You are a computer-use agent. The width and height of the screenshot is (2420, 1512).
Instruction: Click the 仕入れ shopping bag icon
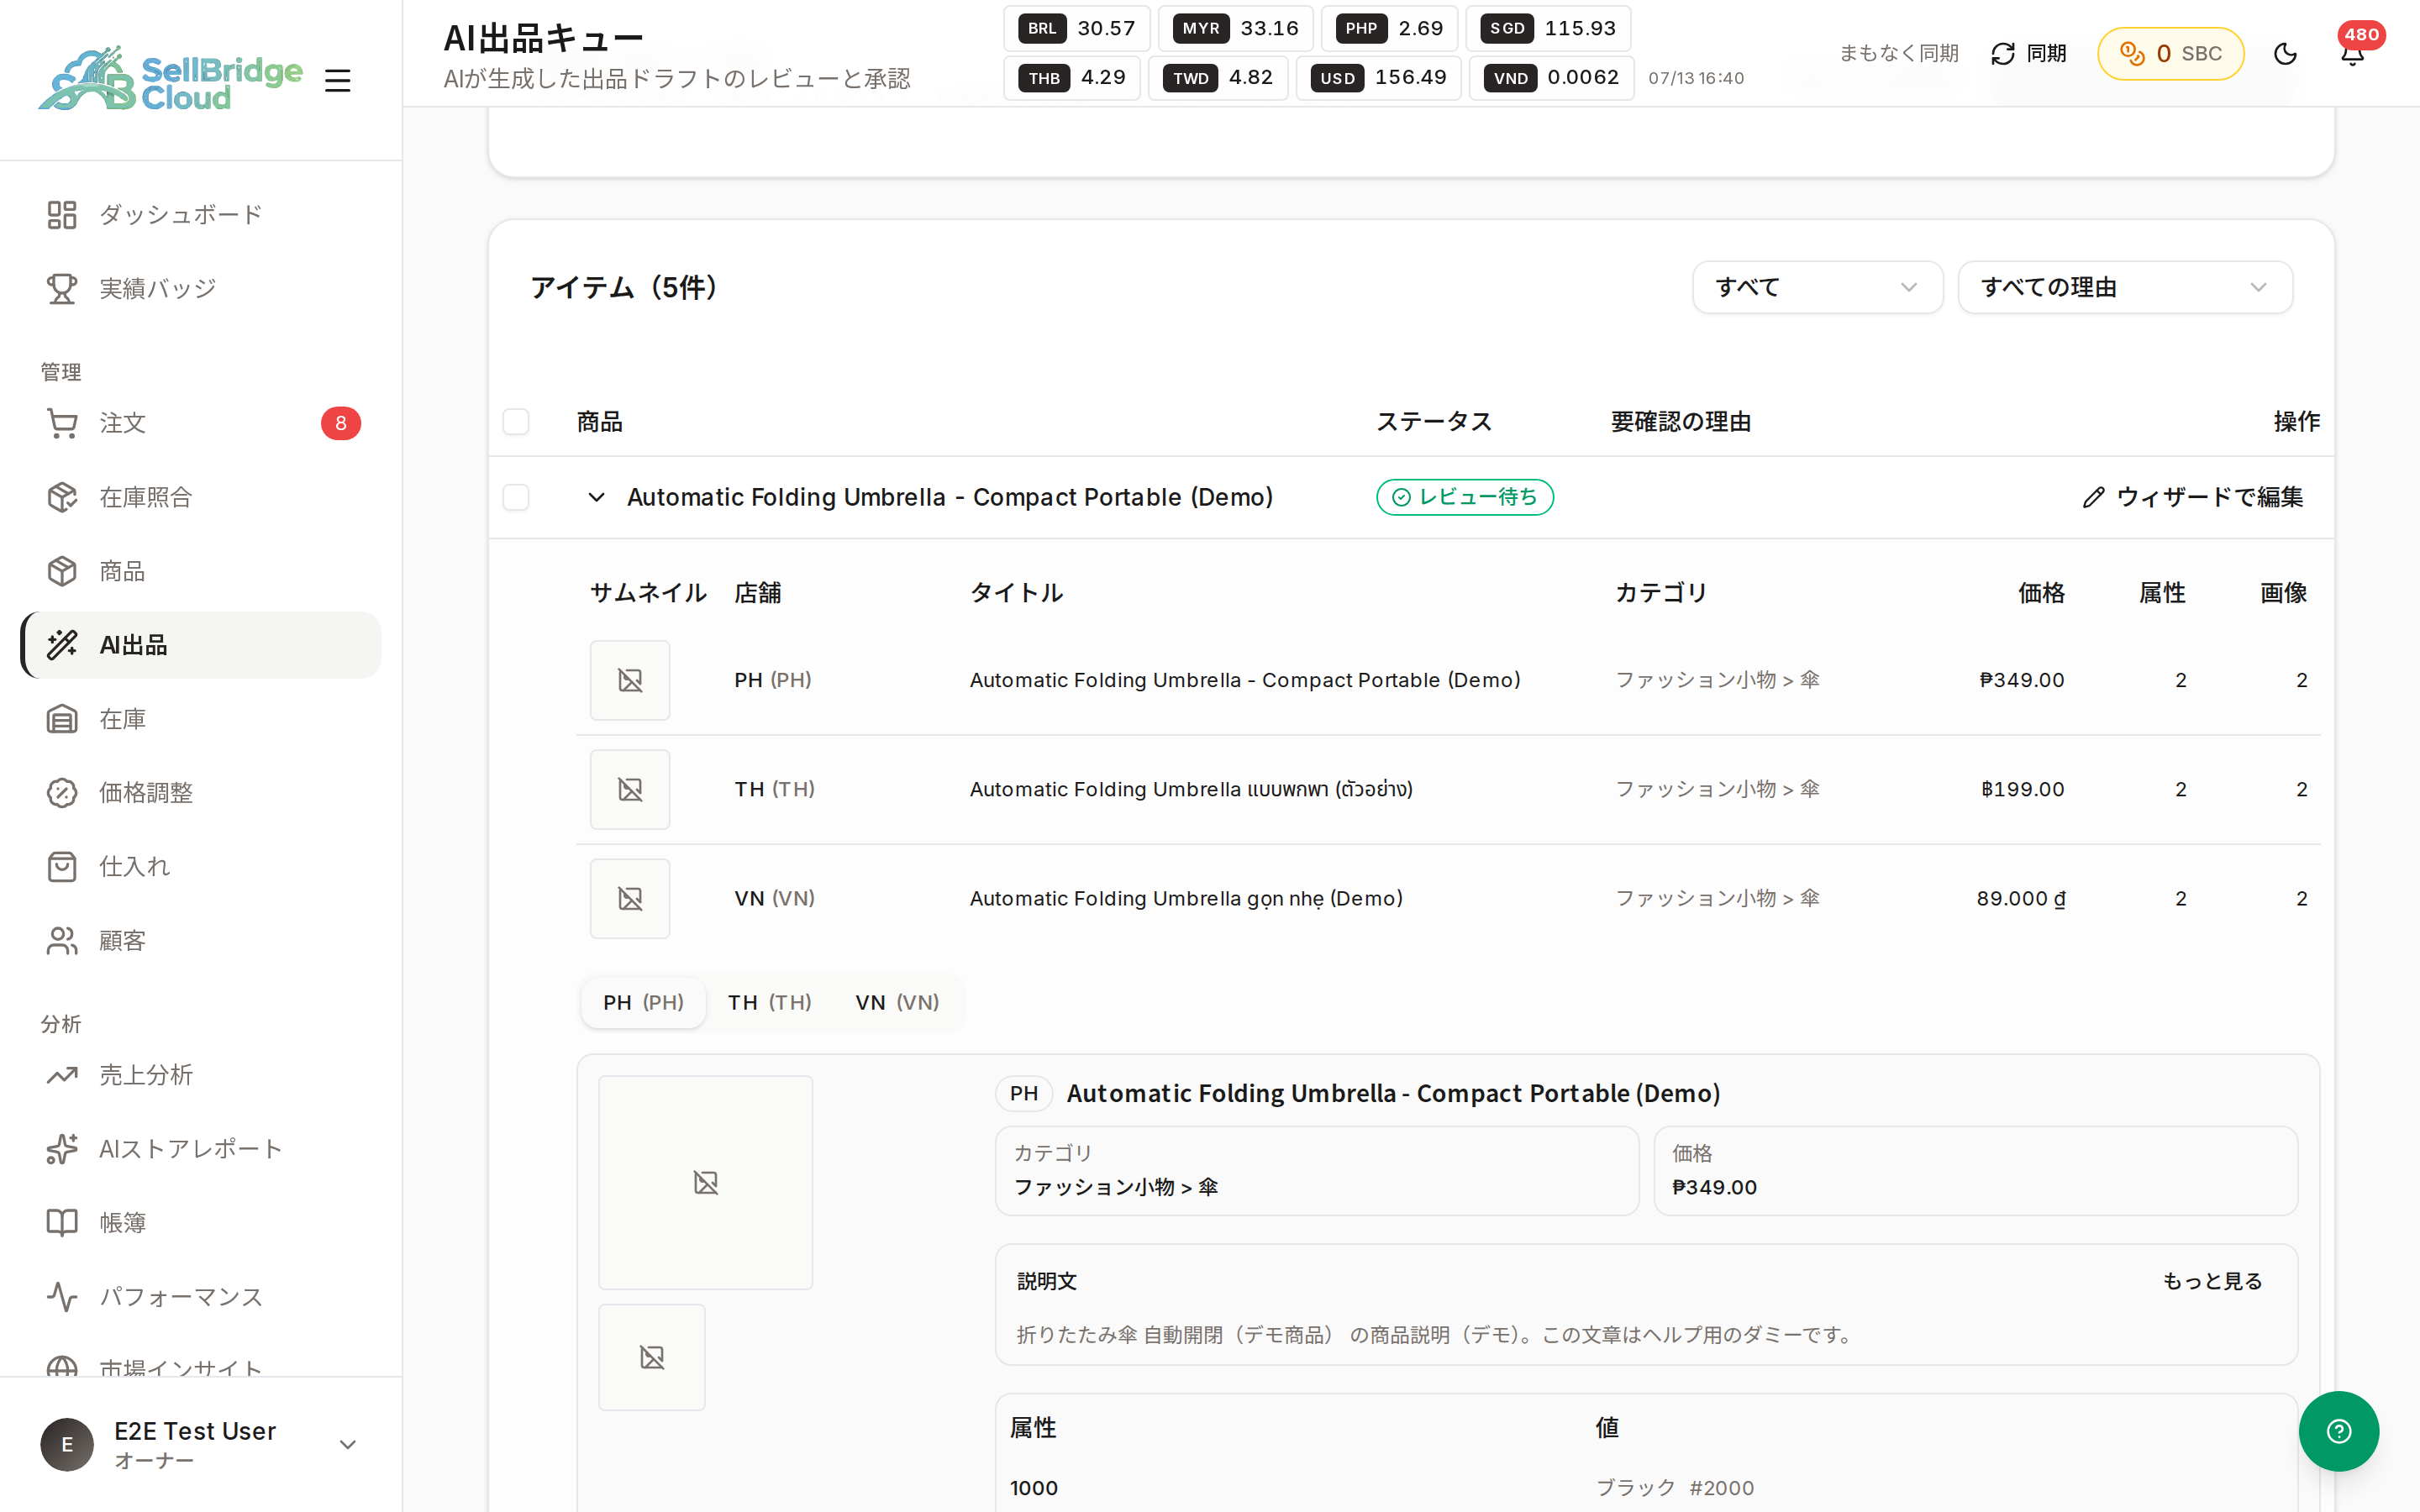62,867
